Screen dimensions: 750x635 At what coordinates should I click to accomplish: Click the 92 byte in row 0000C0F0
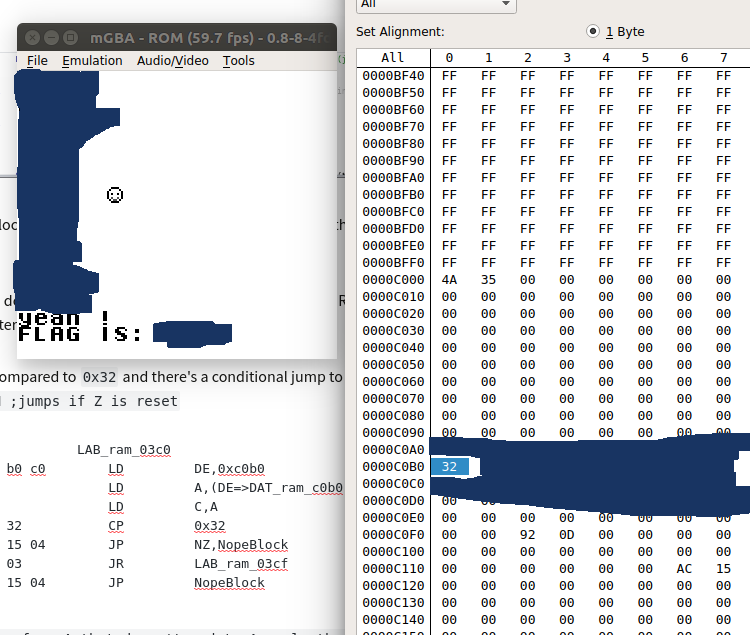click(x=527, y=535)
